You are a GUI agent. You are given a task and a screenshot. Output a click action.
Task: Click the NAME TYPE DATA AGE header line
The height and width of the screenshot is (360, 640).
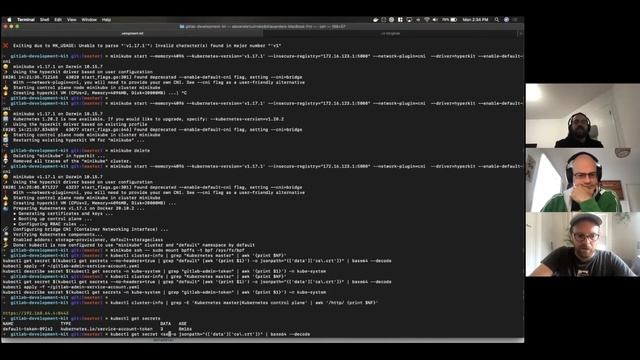click(94, 324)
